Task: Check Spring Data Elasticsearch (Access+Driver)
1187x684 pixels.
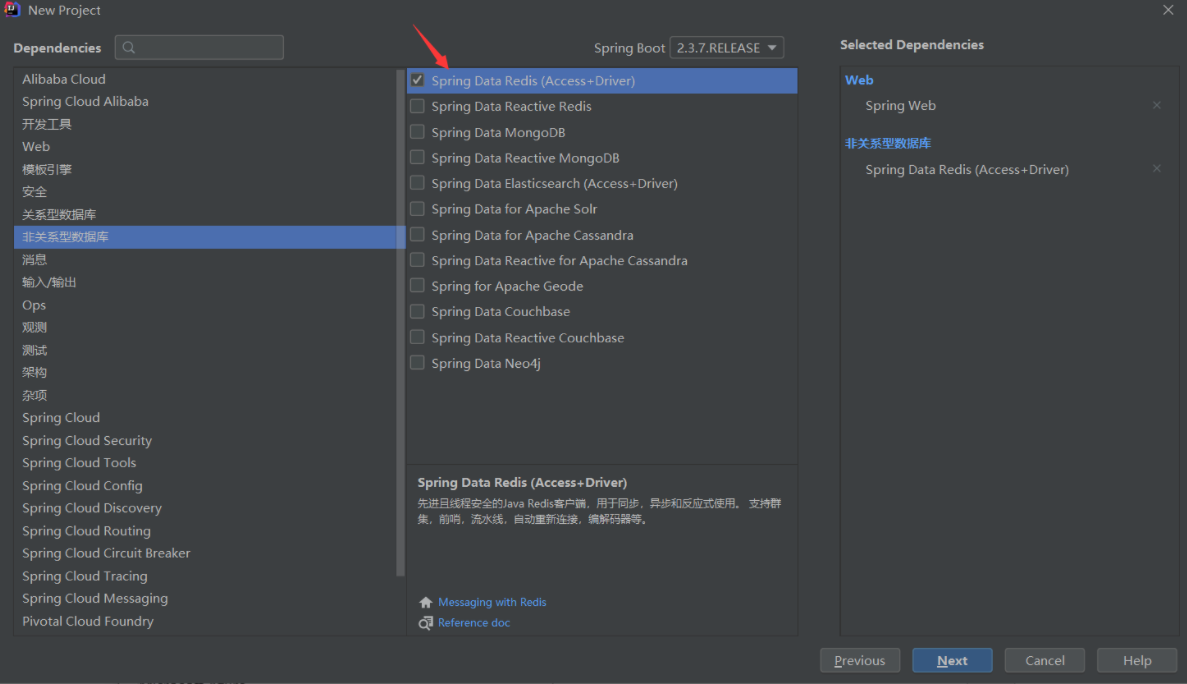Action: click(x=417, y=183)
